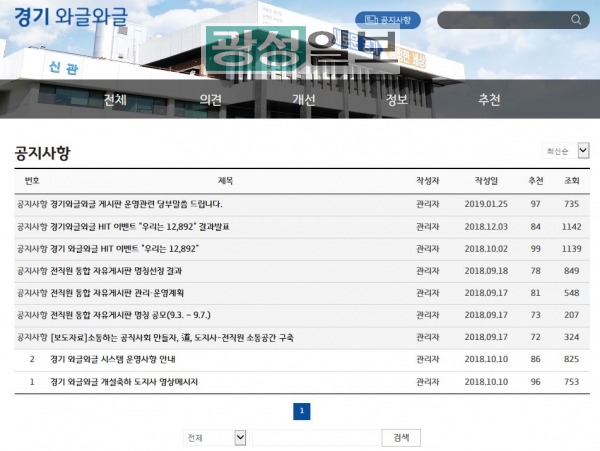Open the 공지사항 button in header
600x451 pixels.
[x=388, y=19]
